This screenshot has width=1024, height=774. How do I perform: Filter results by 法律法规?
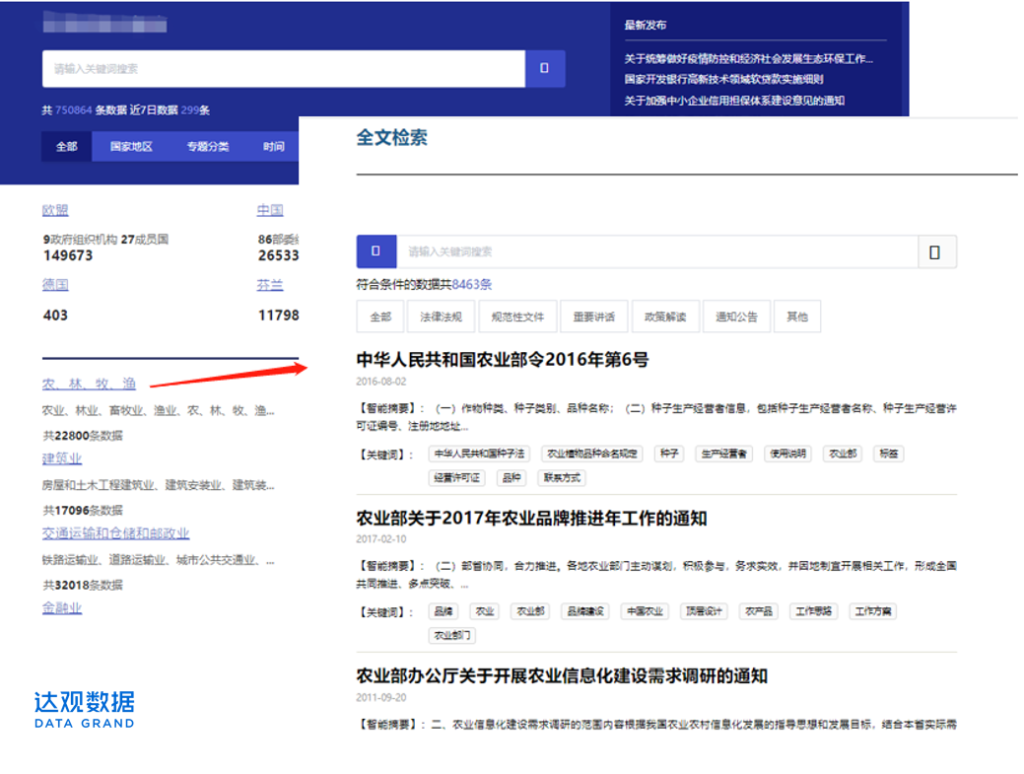441,317
